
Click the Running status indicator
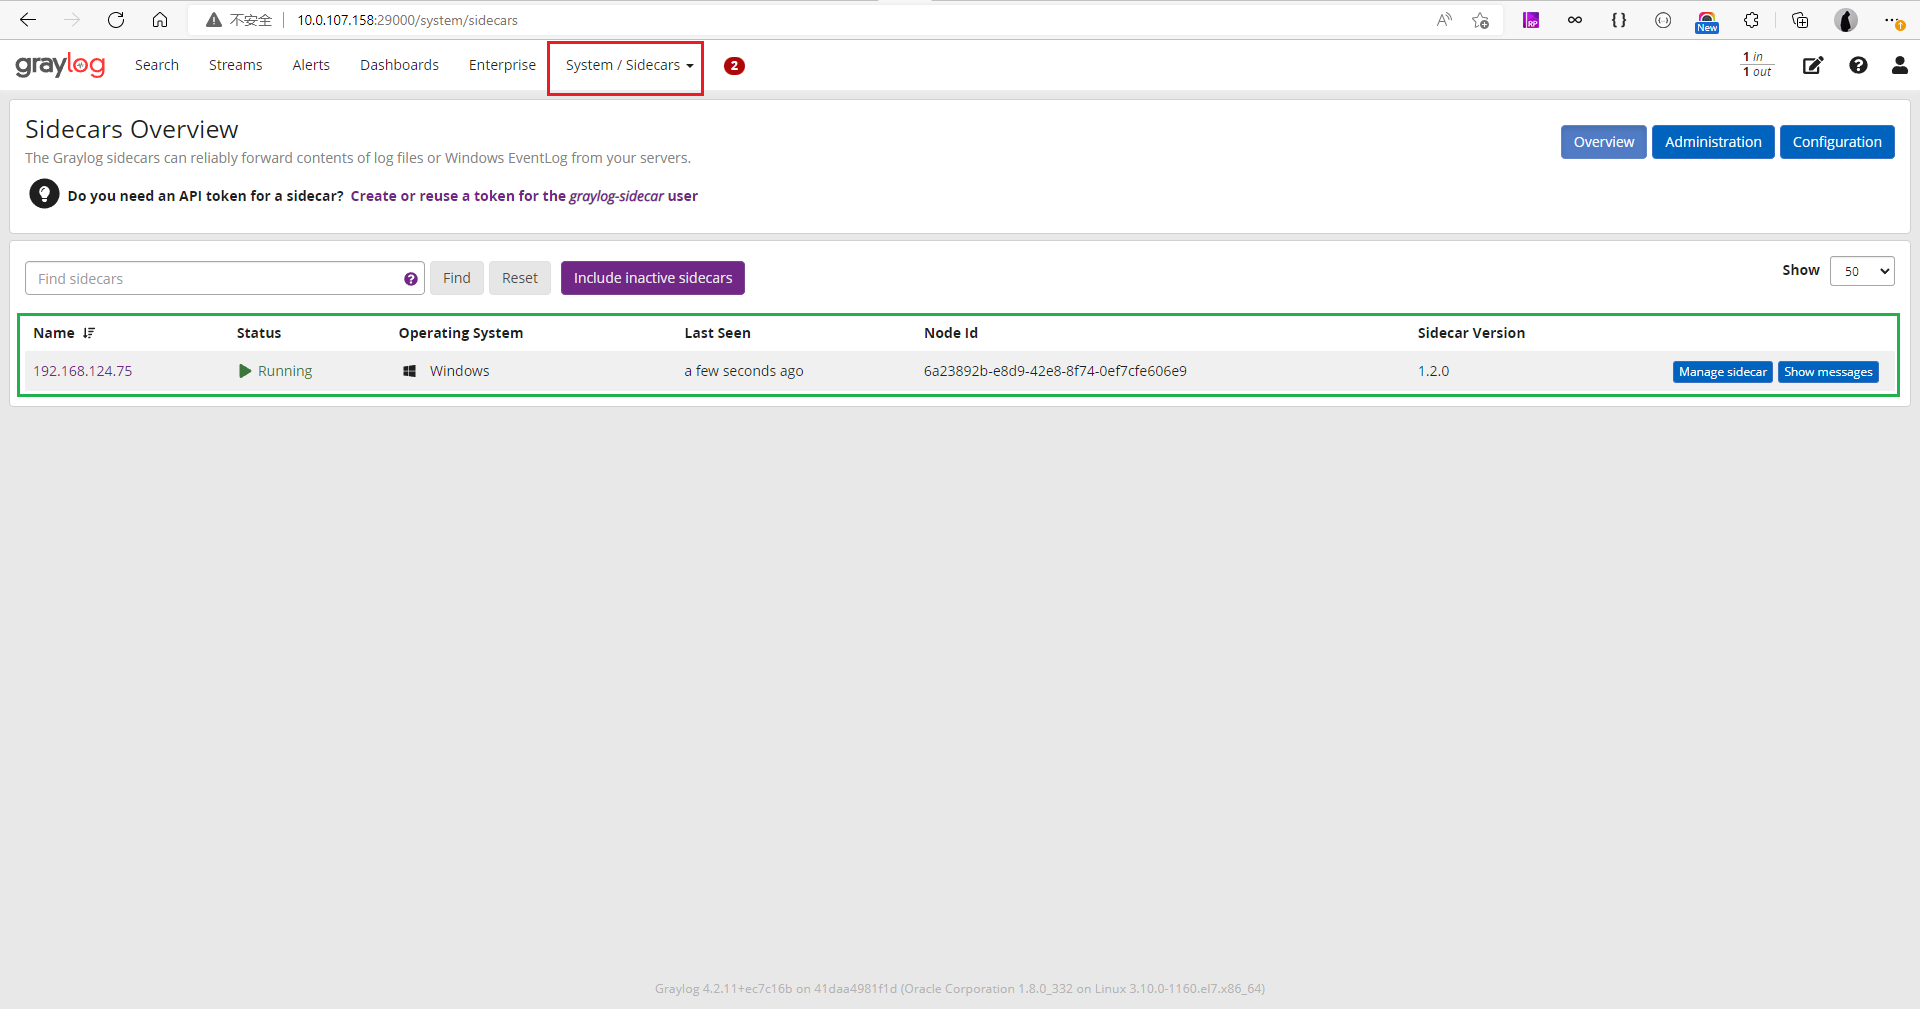click(x=276, y=370)
